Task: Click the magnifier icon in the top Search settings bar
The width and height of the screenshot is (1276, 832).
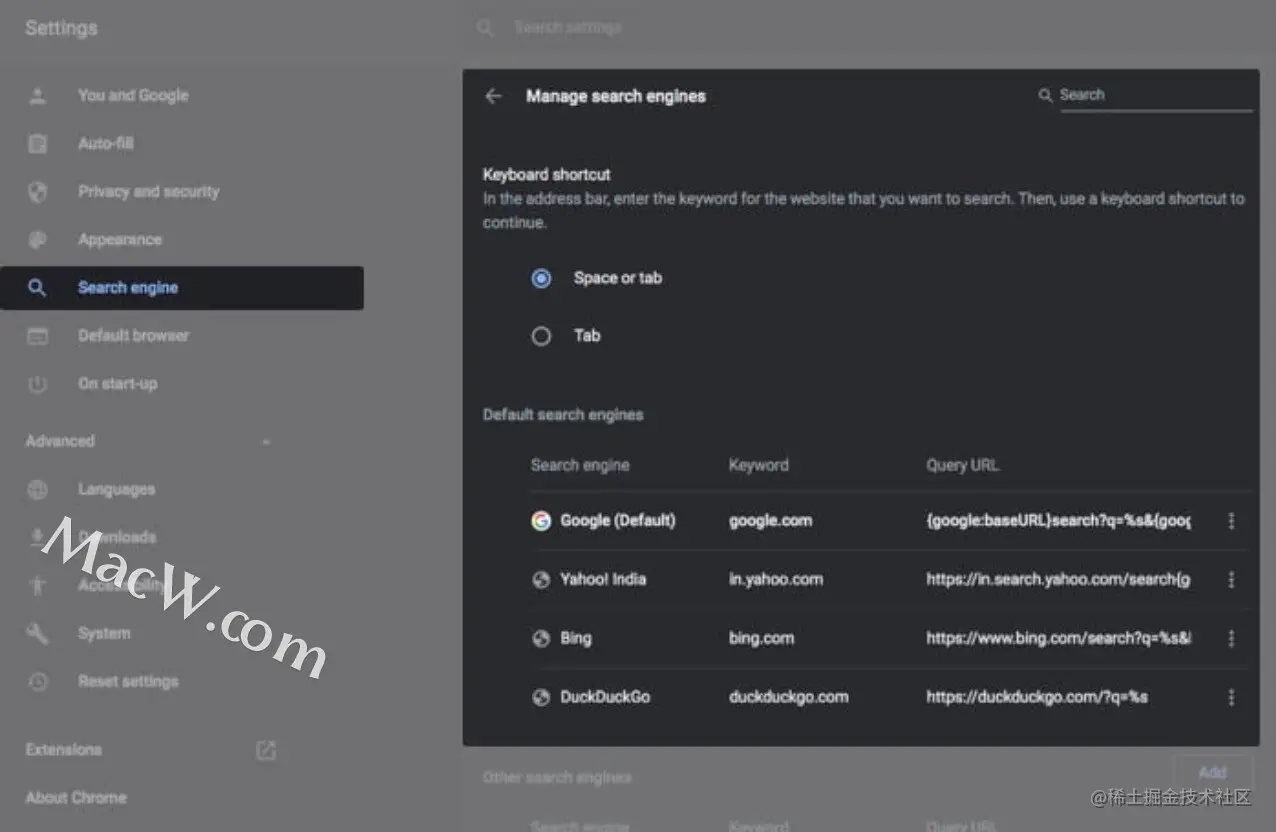Action: coord(486,28)
